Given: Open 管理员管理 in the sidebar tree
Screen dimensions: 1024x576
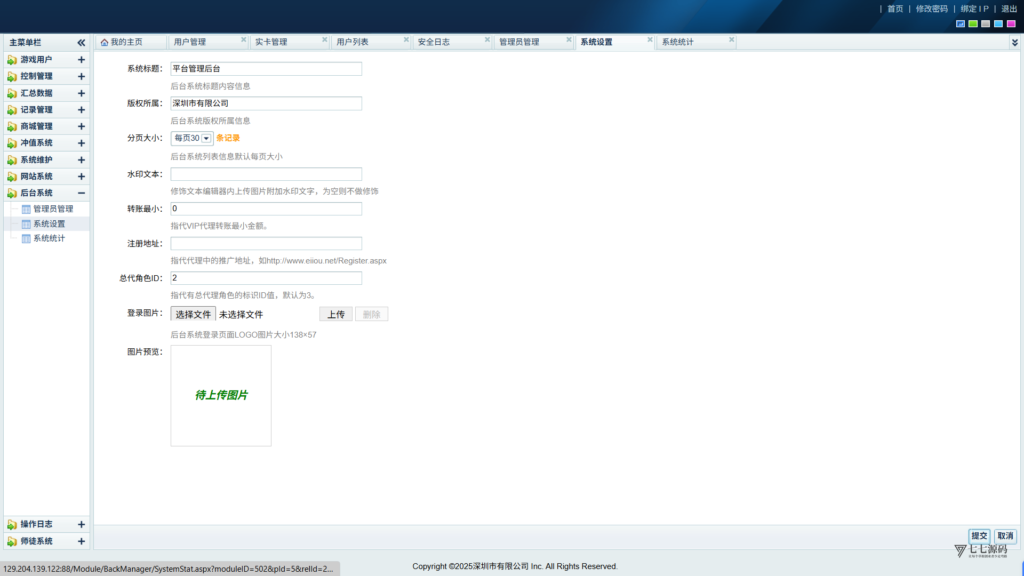Looking at the screenshot, I should [53, 209].
